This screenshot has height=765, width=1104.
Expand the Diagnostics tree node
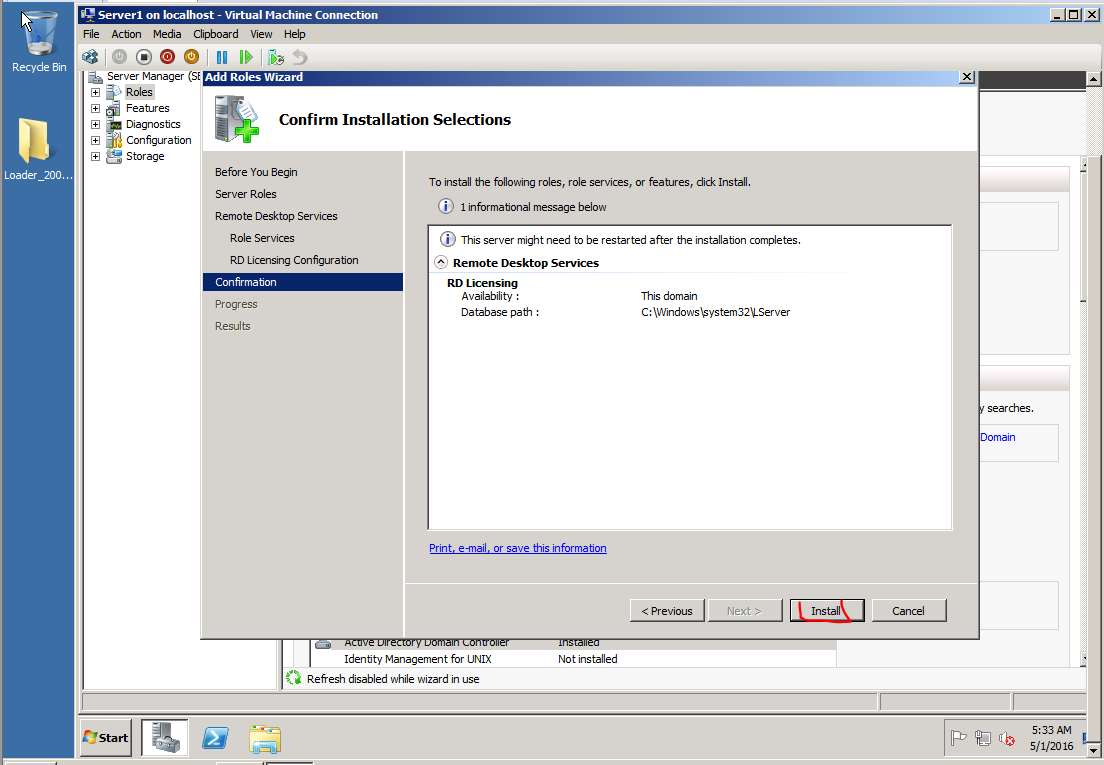pyautogui.click(x=95, y=125)
